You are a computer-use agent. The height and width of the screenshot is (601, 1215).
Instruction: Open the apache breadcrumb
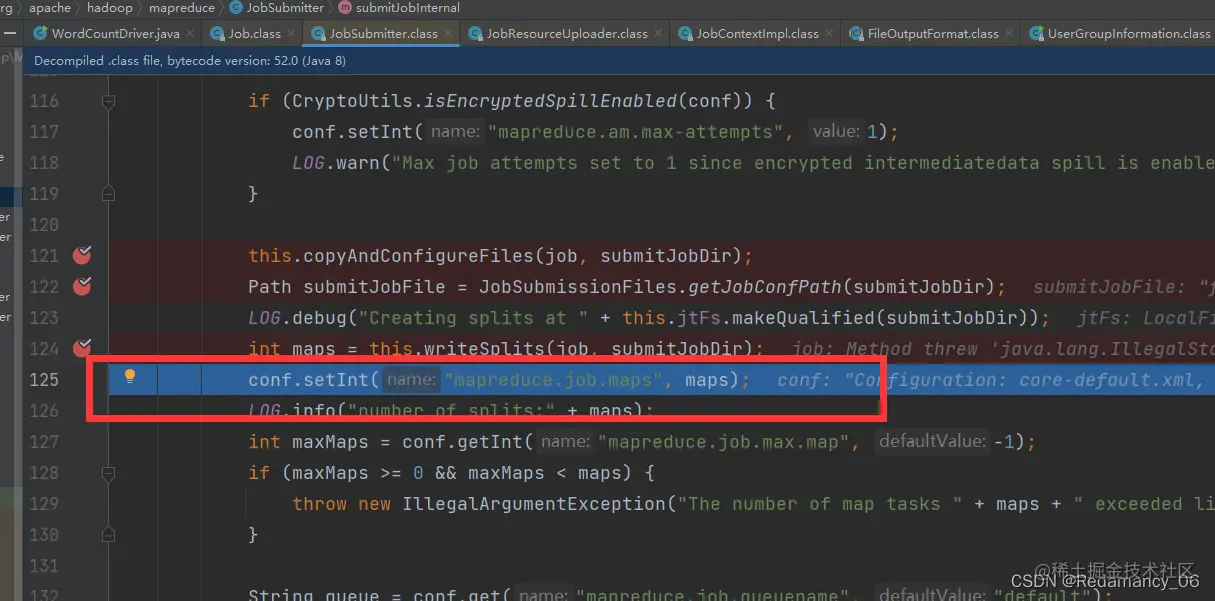click(50, 7)
